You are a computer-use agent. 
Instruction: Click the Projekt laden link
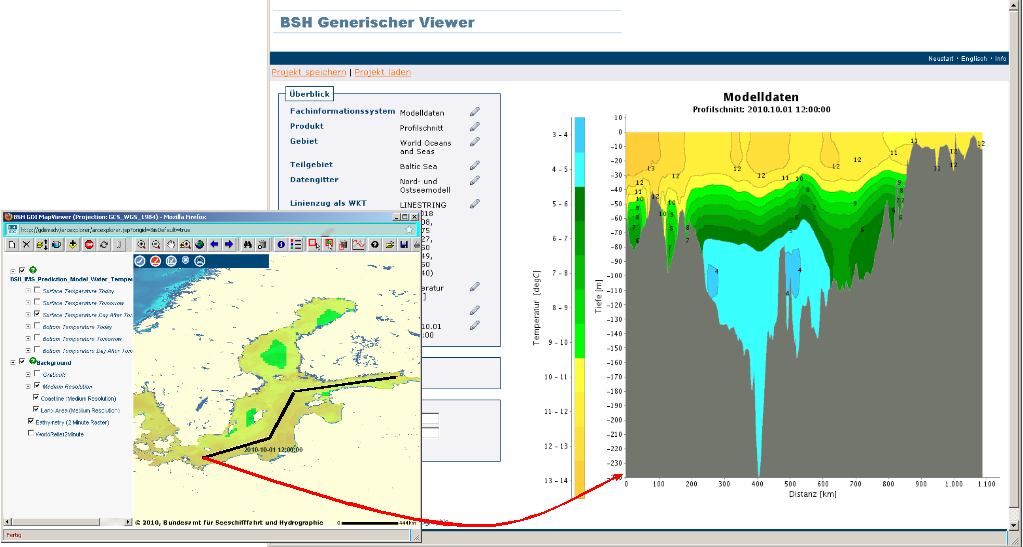click(383, 72)
